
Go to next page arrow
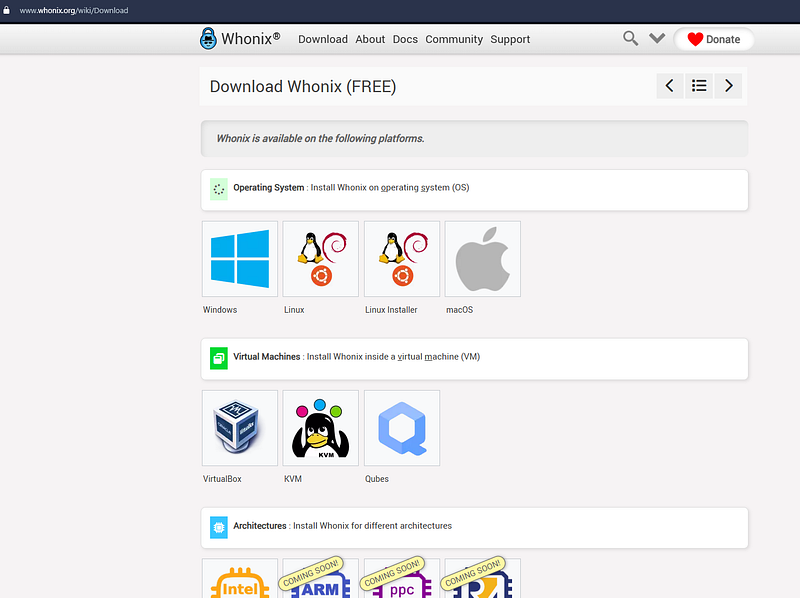point(729,86)
